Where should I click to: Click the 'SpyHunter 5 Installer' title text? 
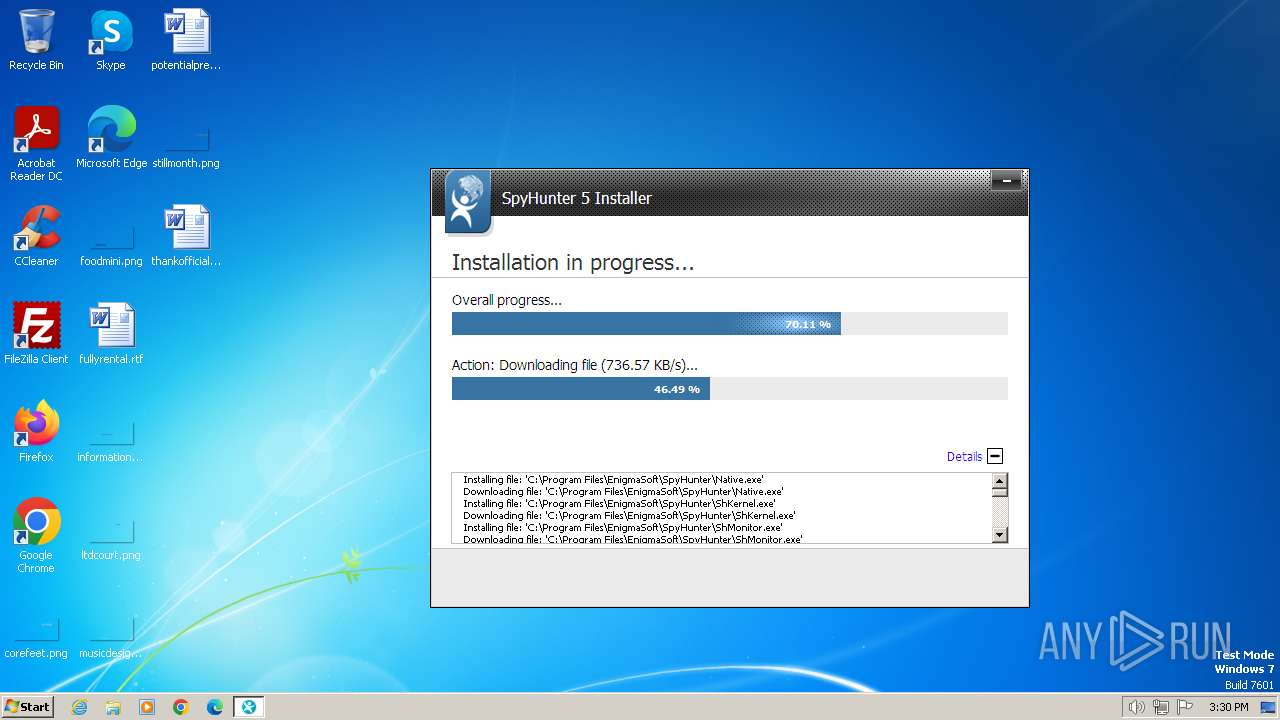tap(576, 198)
